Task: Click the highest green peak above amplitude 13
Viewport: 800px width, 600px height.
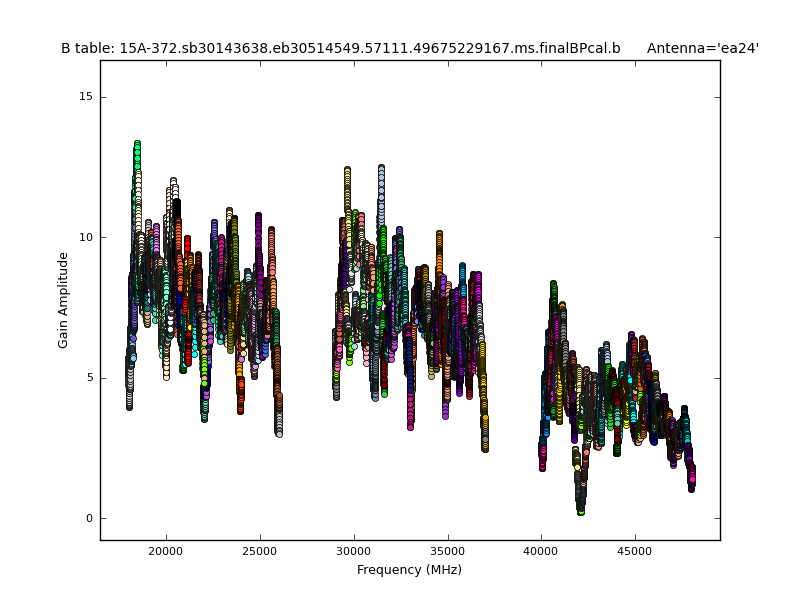Action: click(x=137, y=146)
